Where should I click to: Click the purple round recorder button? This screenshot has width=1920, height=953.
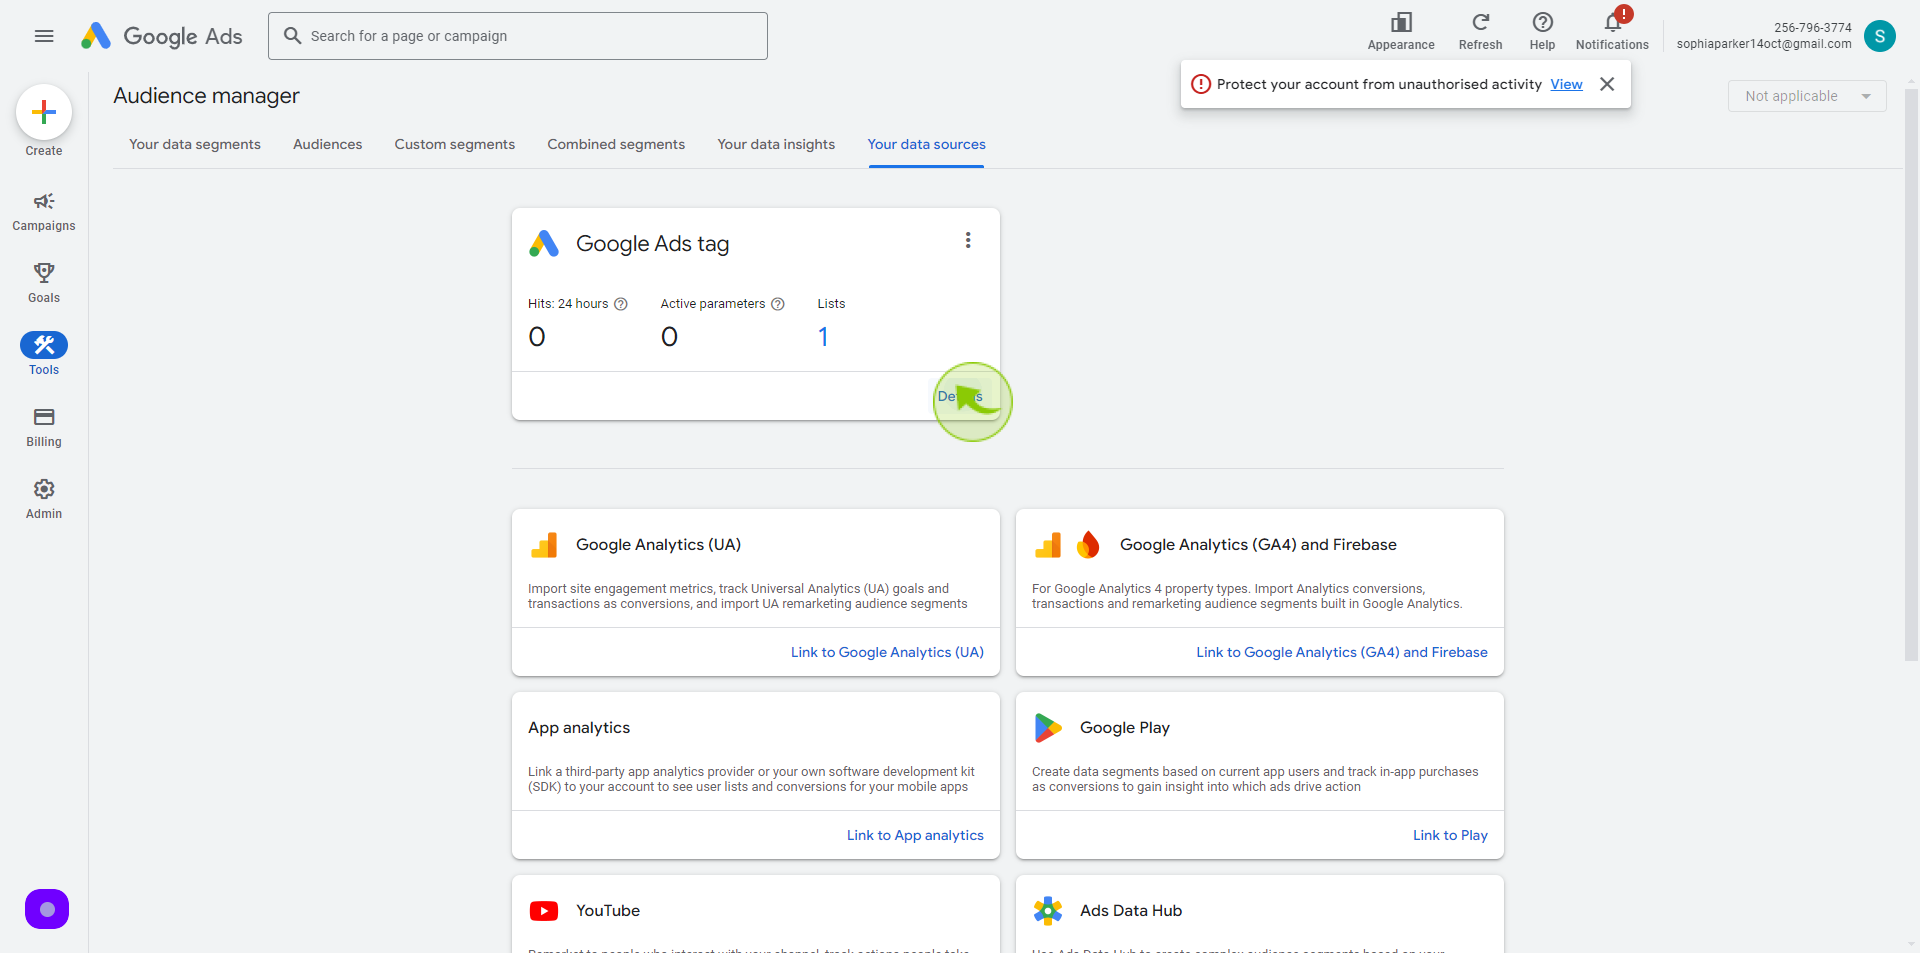click(x=47, y=909)
